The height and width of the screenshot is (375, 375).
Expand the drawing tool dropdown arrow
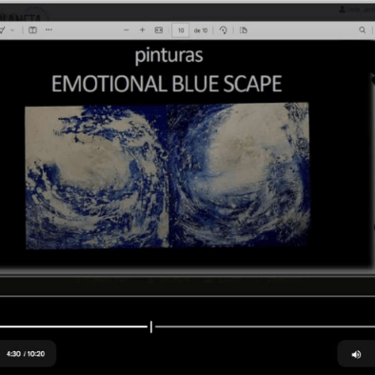[x=13, y=30]
